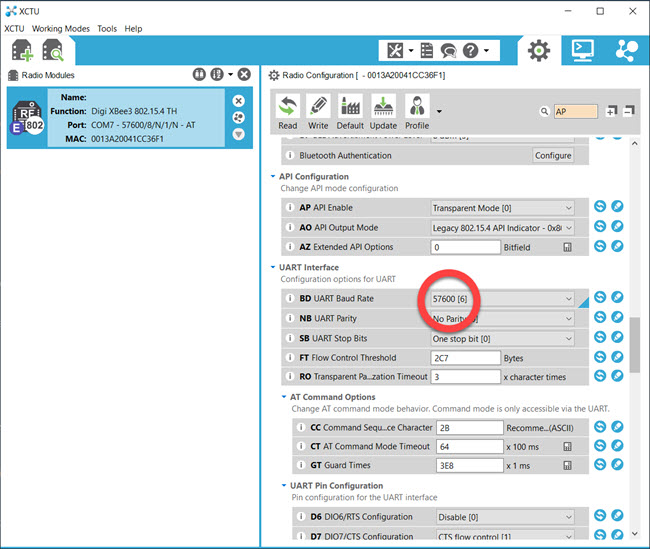Click the Read settings icon

coord(288,112)
